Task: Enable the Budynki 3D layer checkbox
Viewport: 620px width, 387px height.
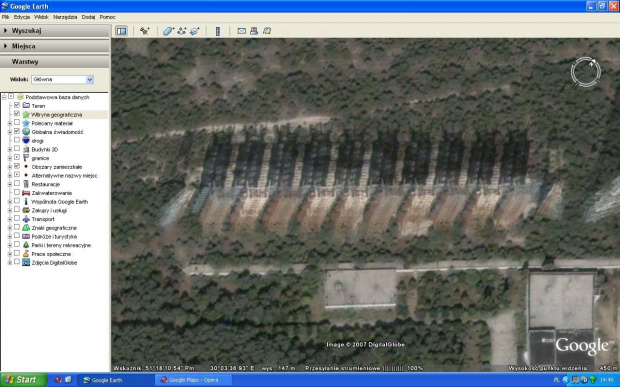Action: (x=17, y=149)
